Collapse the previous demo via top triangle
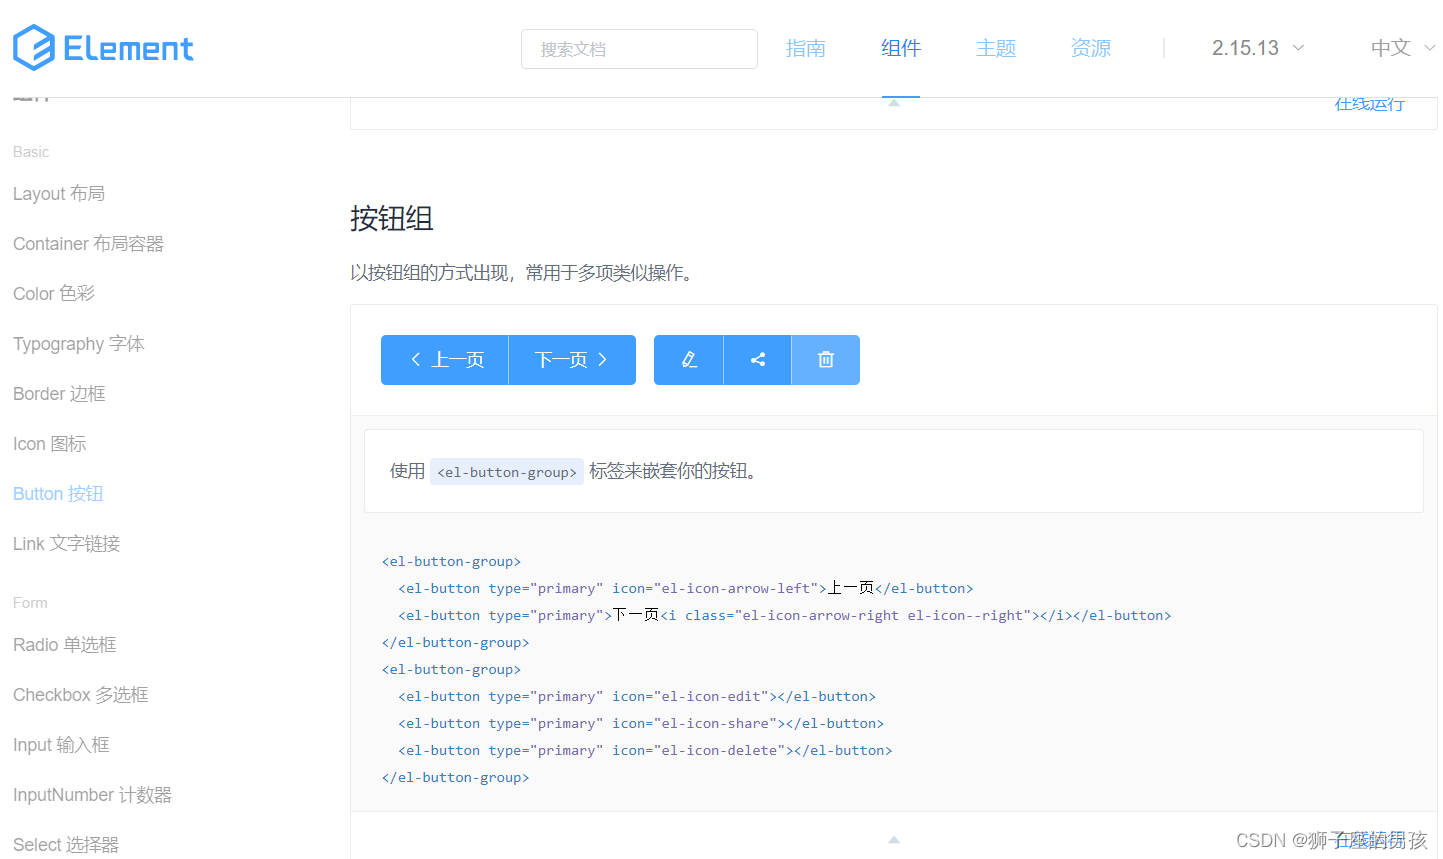This screenshot has height=859, width=1443. 894,103
